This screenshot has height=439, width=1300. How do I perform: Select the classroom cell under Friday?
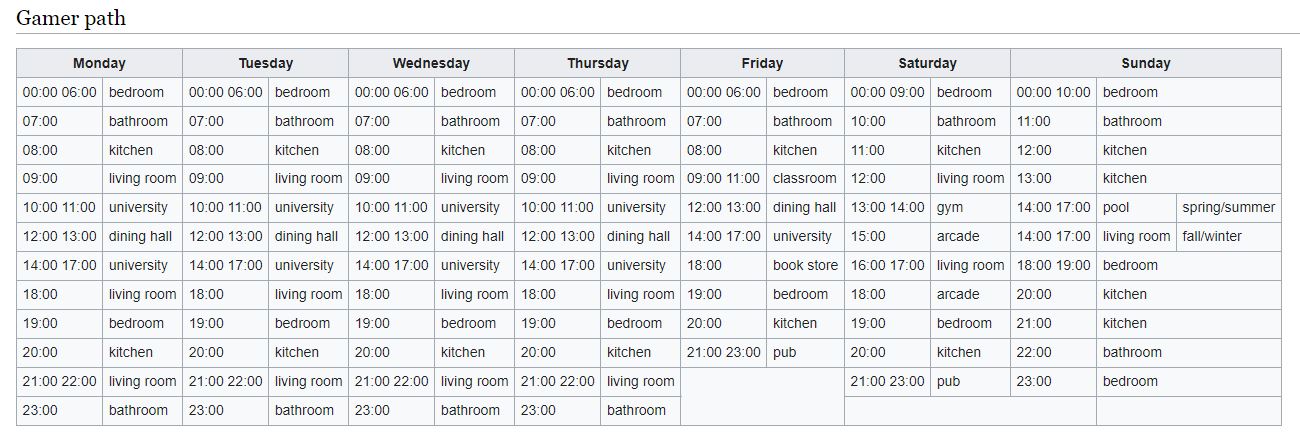(x=805, y=179)
